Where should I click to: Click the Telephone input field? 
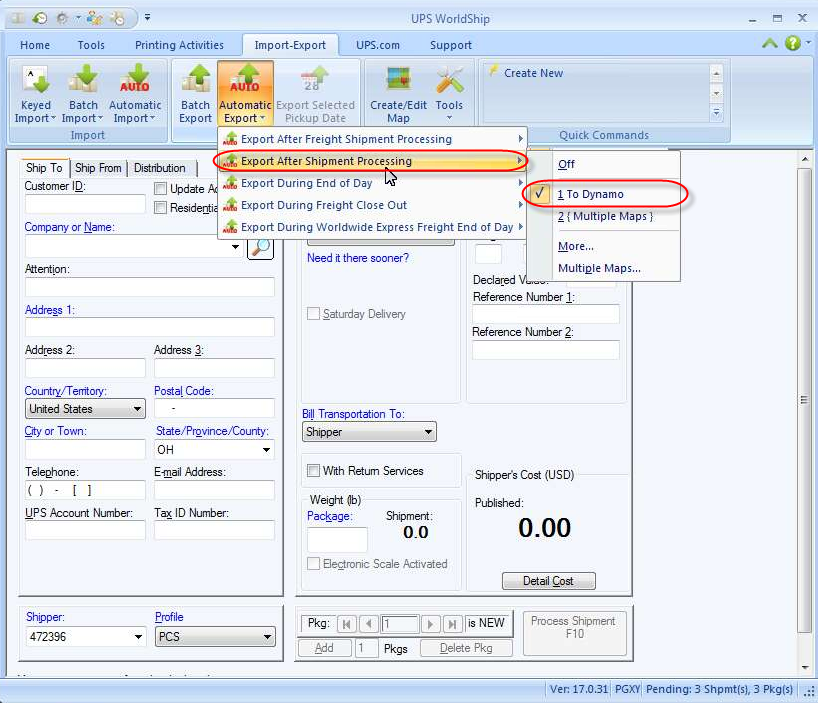[85, 490]
